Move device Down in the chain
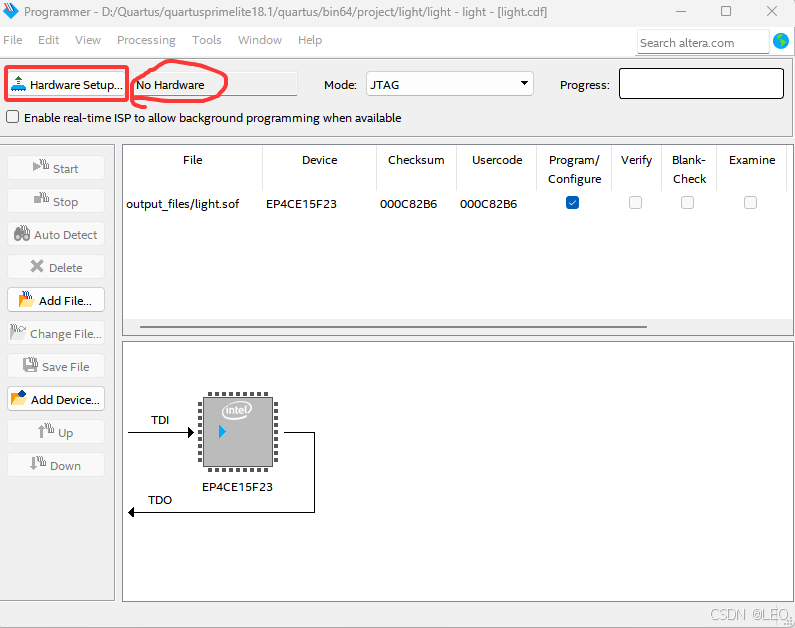 click(56, 465)
